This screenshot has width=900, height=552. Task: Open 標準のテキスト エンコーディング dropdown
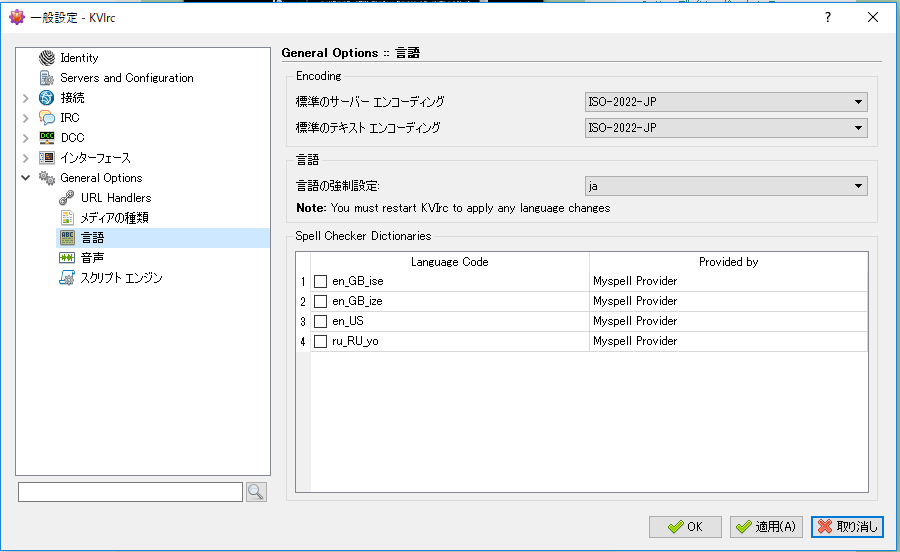[726, 127]
